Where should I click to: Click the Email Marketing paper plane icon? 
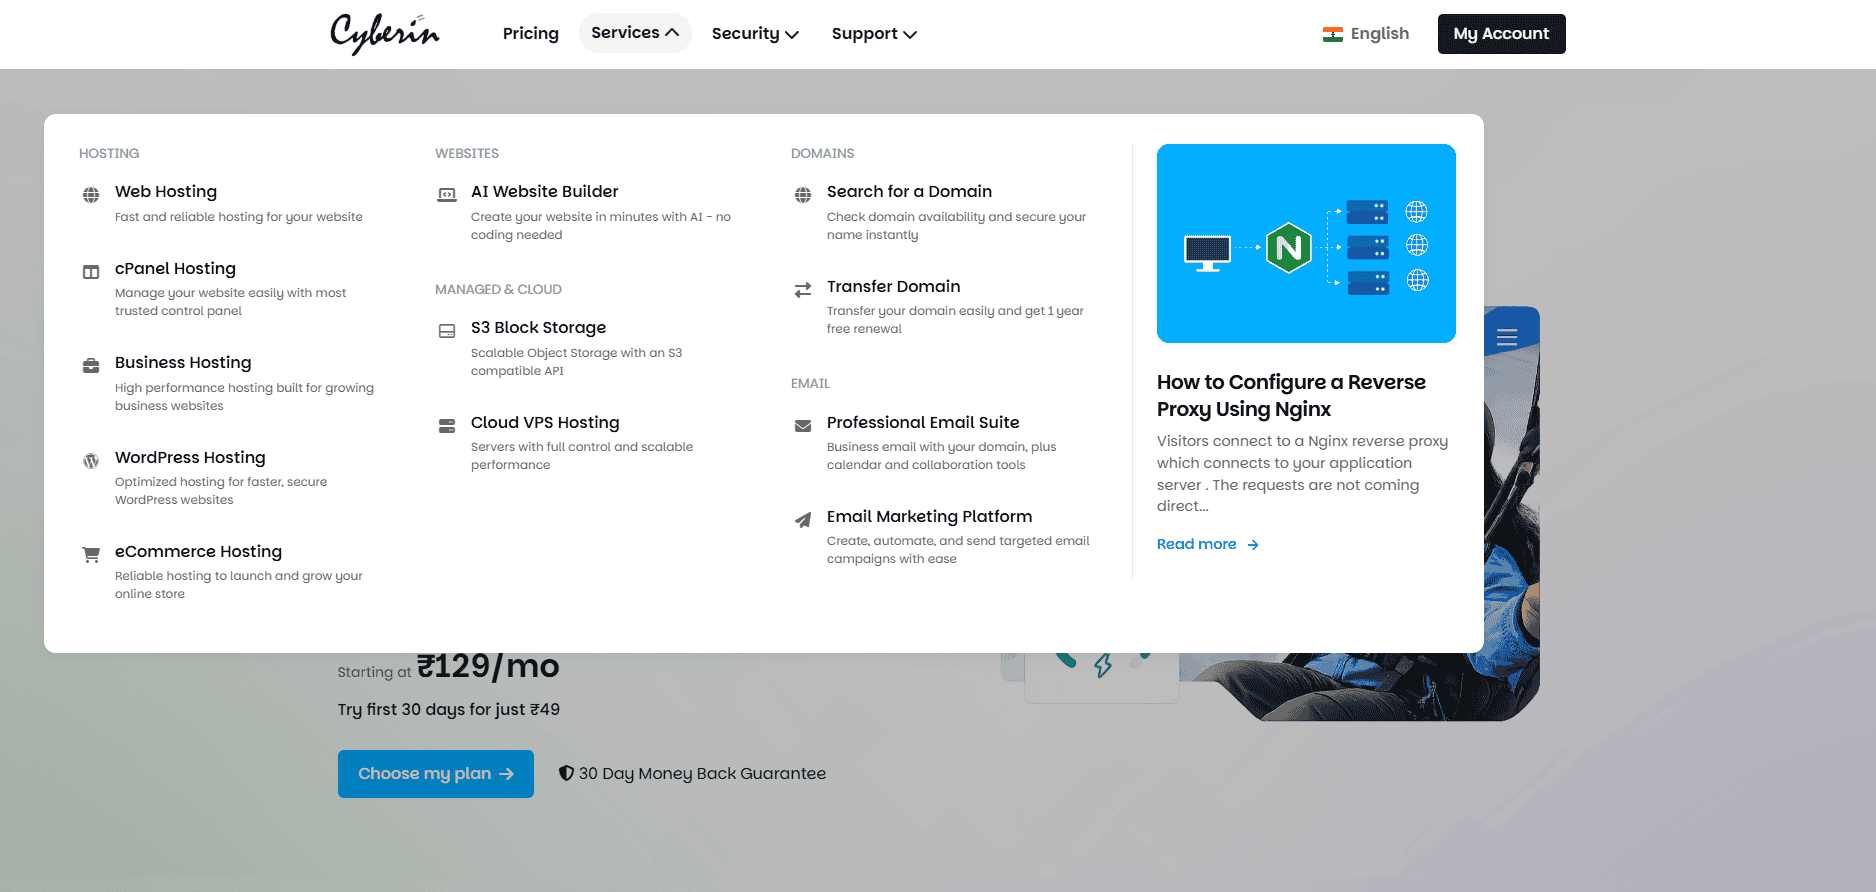pos(803,520)
